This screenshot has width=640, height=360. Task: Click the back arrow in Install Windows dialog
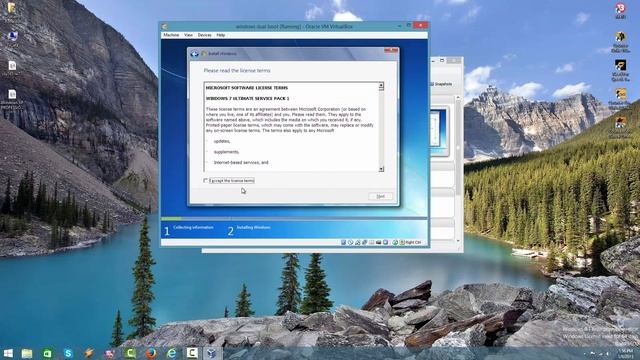(x=194, y=53)
